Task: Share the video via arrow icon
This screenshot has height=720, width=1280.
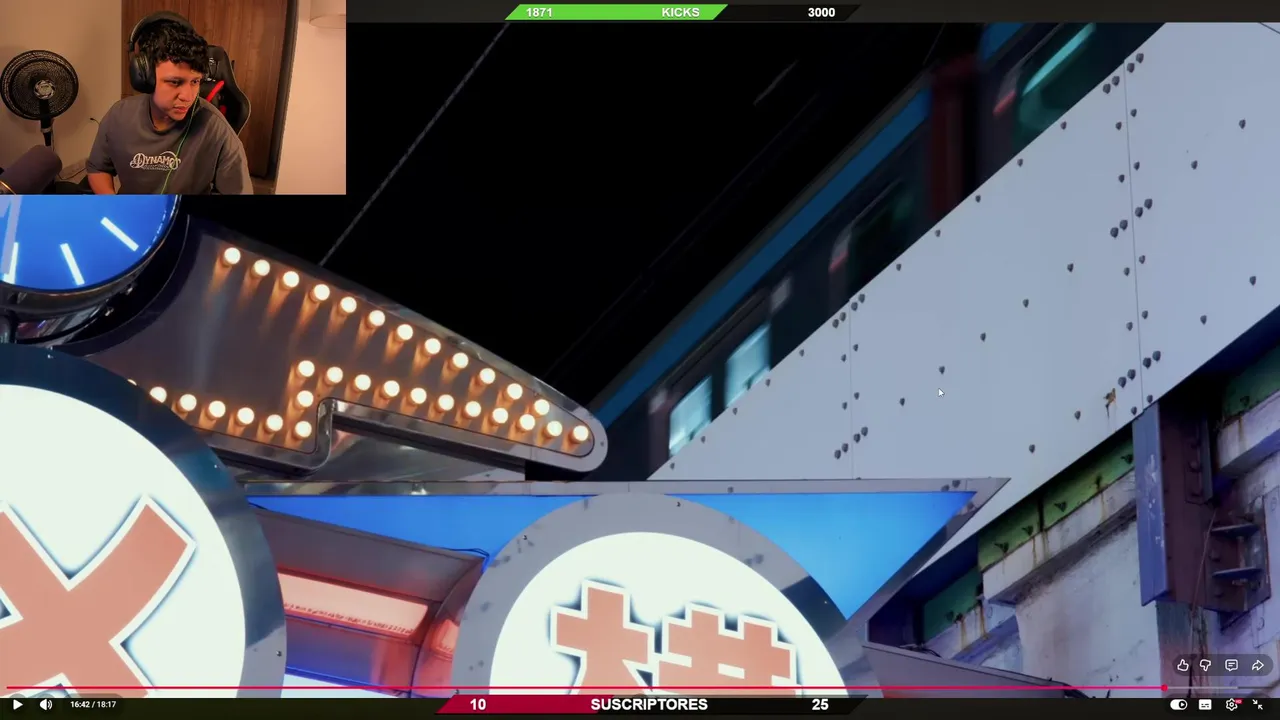Action: (x=1258, y=666)
